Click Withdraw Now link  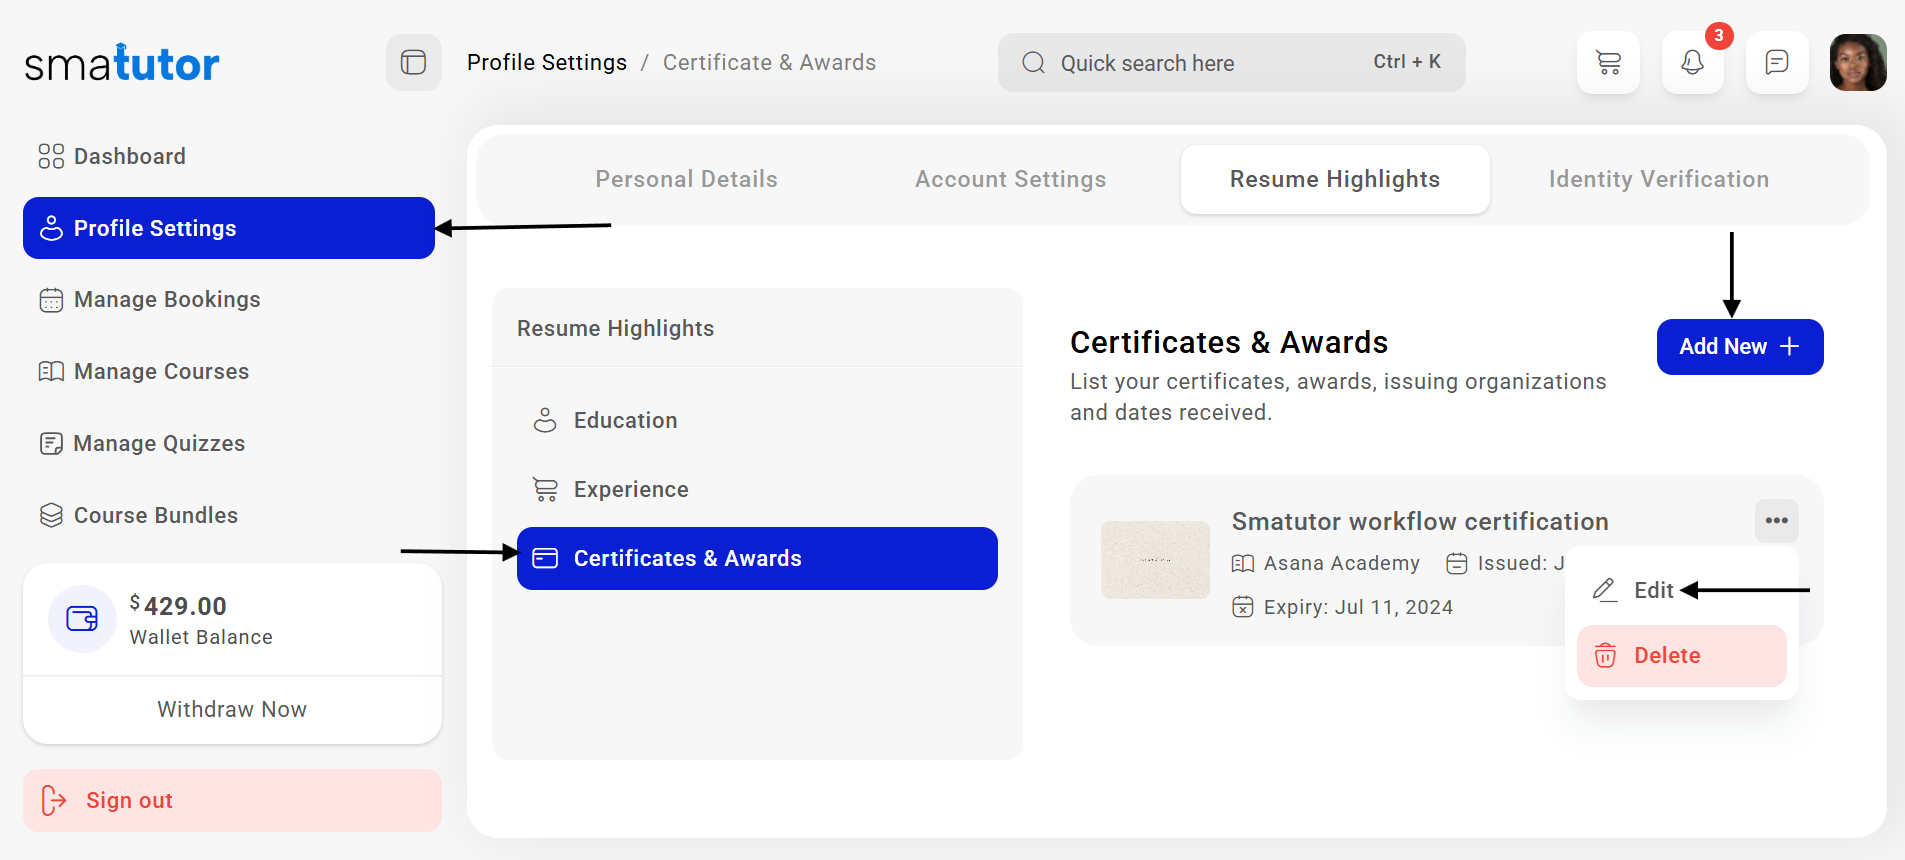(x=232, y=710)
